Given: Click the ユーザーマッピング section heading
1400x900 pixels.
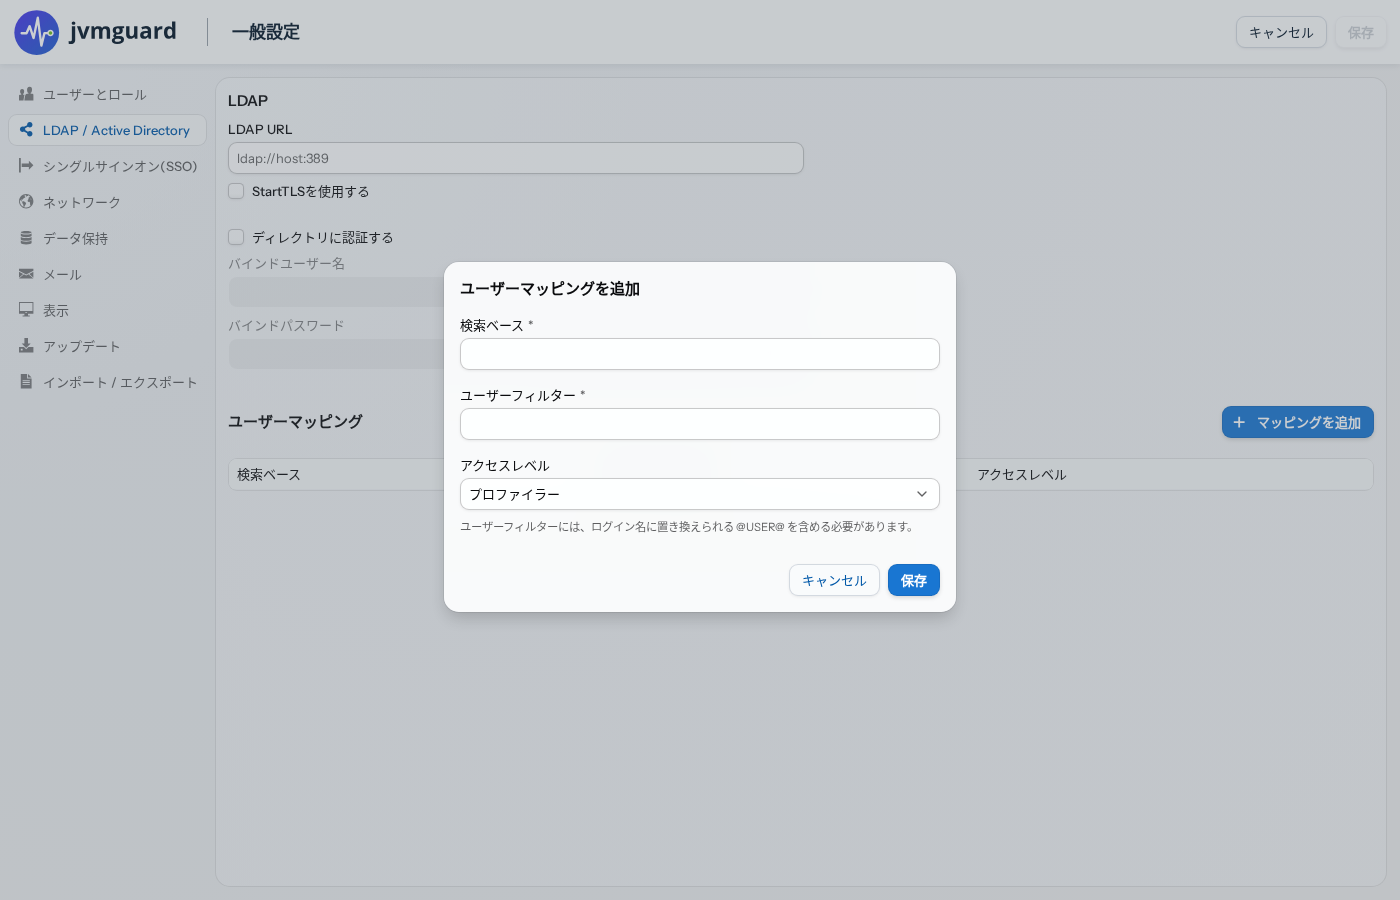Looking at the screenshot, I should pyautogui.click(x=295, y=422).
